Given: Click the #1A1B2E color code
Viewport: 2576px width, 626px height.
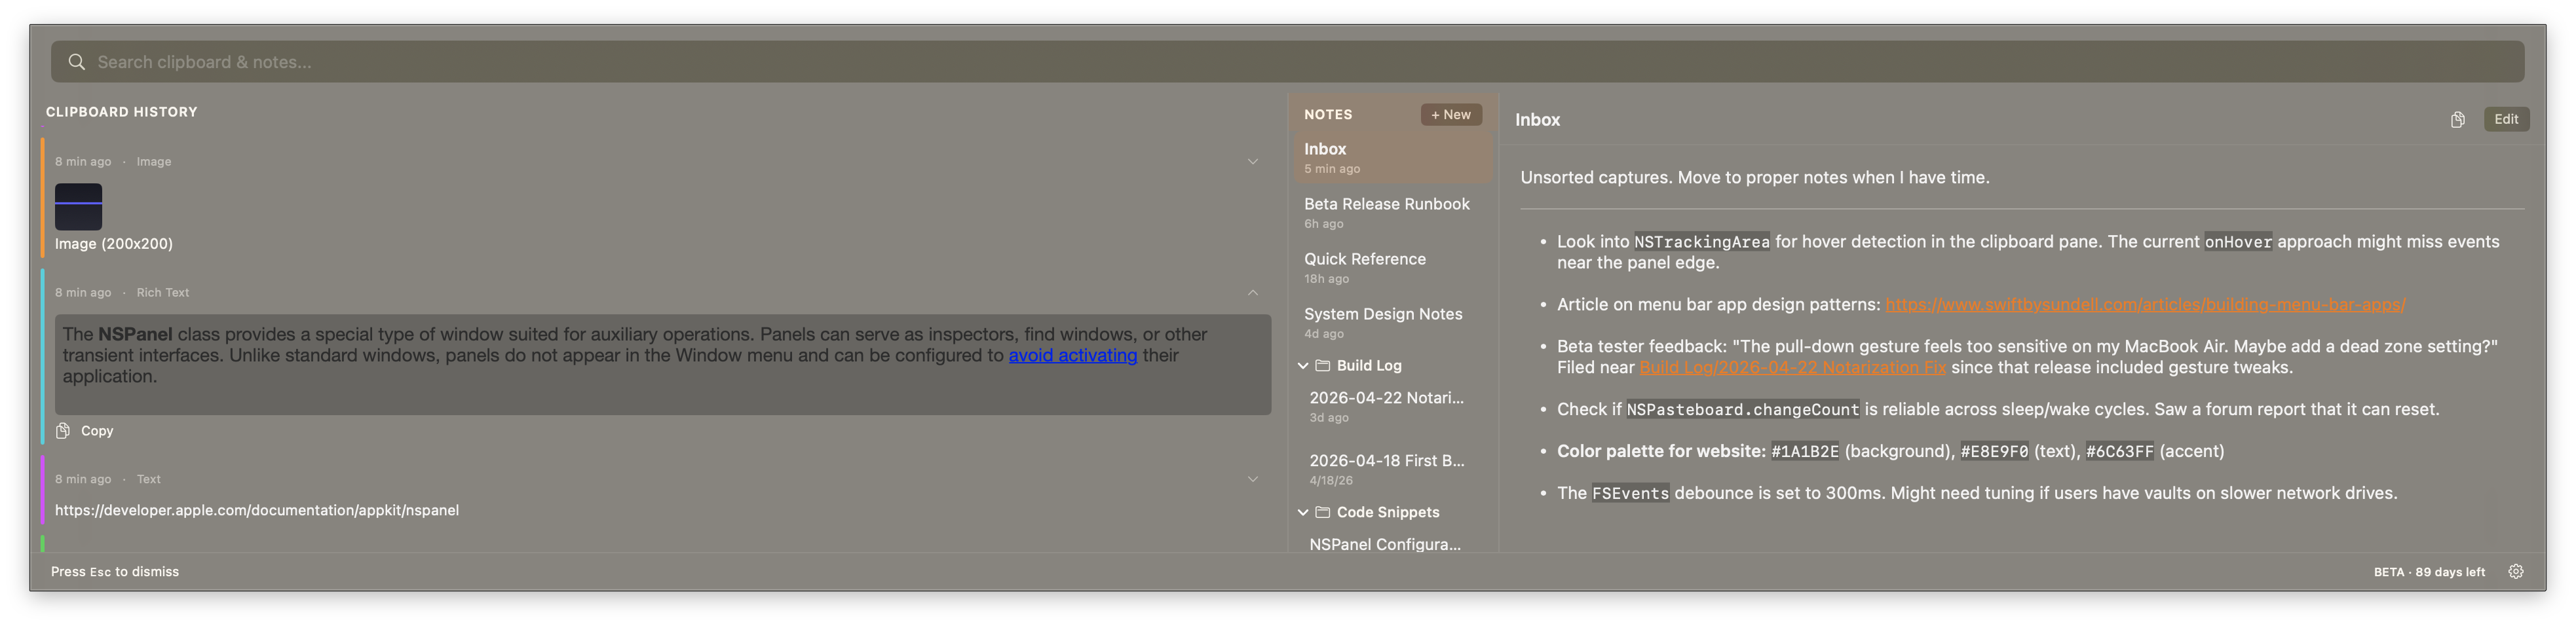Looking at the screenshot, I should (x=1804, y=452).
